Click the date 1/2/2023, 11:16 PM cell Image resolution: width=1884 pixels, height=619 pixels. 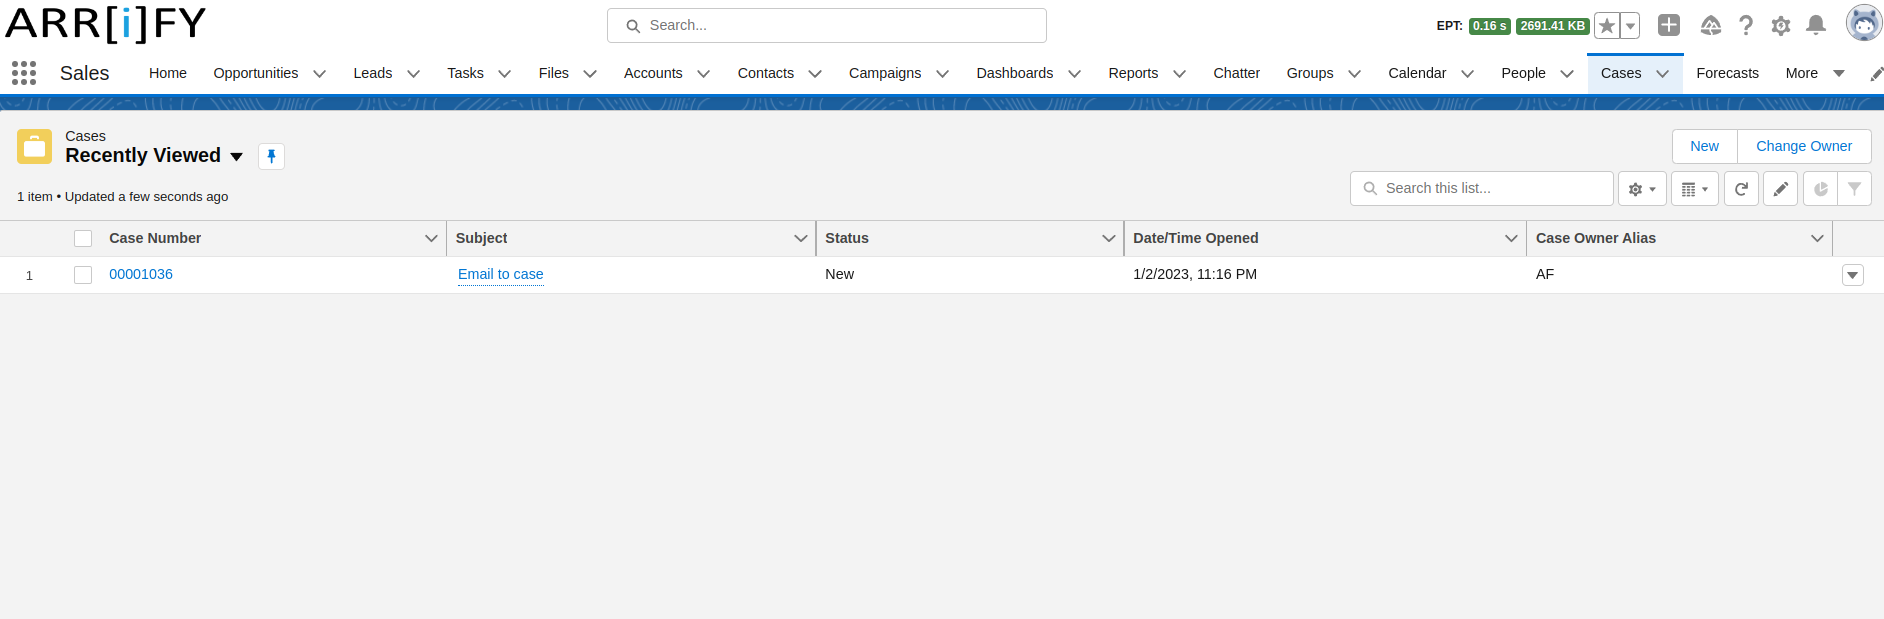coord(1195,274)
